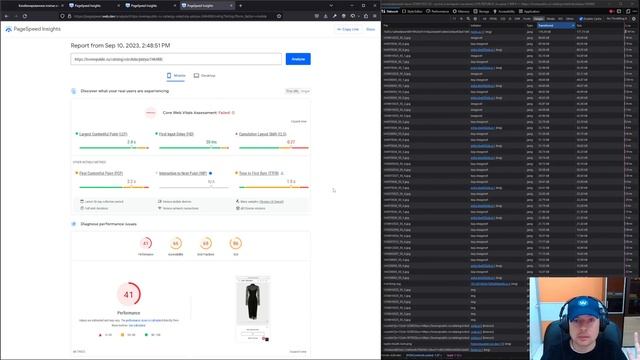The height and width of the screenshot is (360, 640).
Task: Open Time to First Byte (TTFB) link
Action: [x=259, y=173]
